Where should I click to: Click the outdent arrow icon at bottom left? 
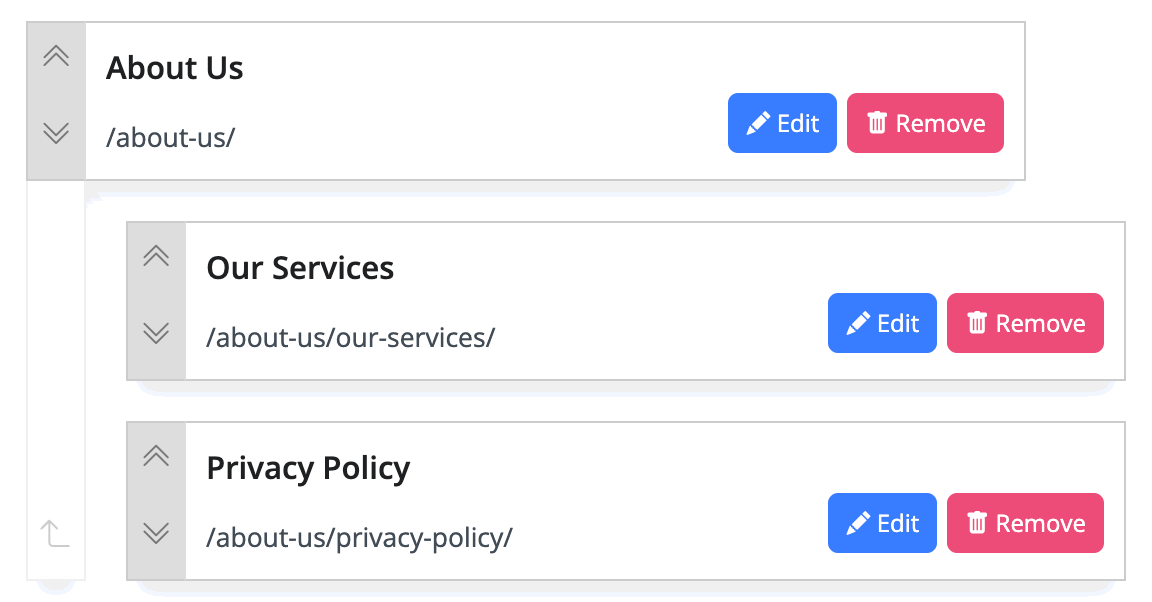(x=54, y=534)
